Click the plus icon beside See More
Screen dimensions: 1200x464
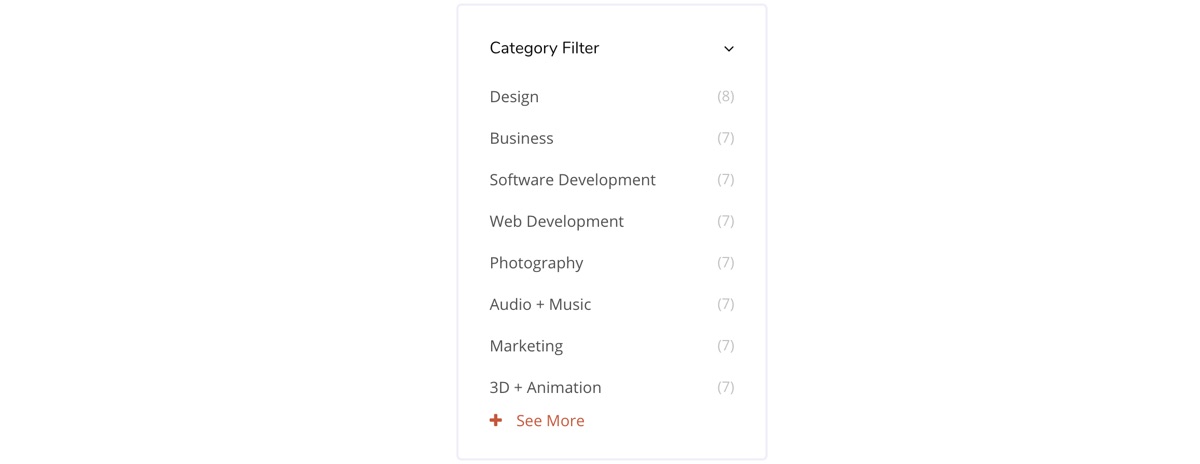pos(496,421)
